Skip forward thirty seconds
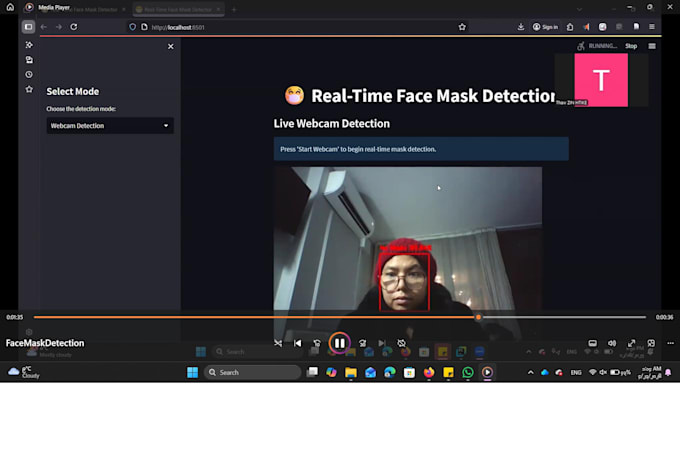680x474 pixels. (363, 343)
